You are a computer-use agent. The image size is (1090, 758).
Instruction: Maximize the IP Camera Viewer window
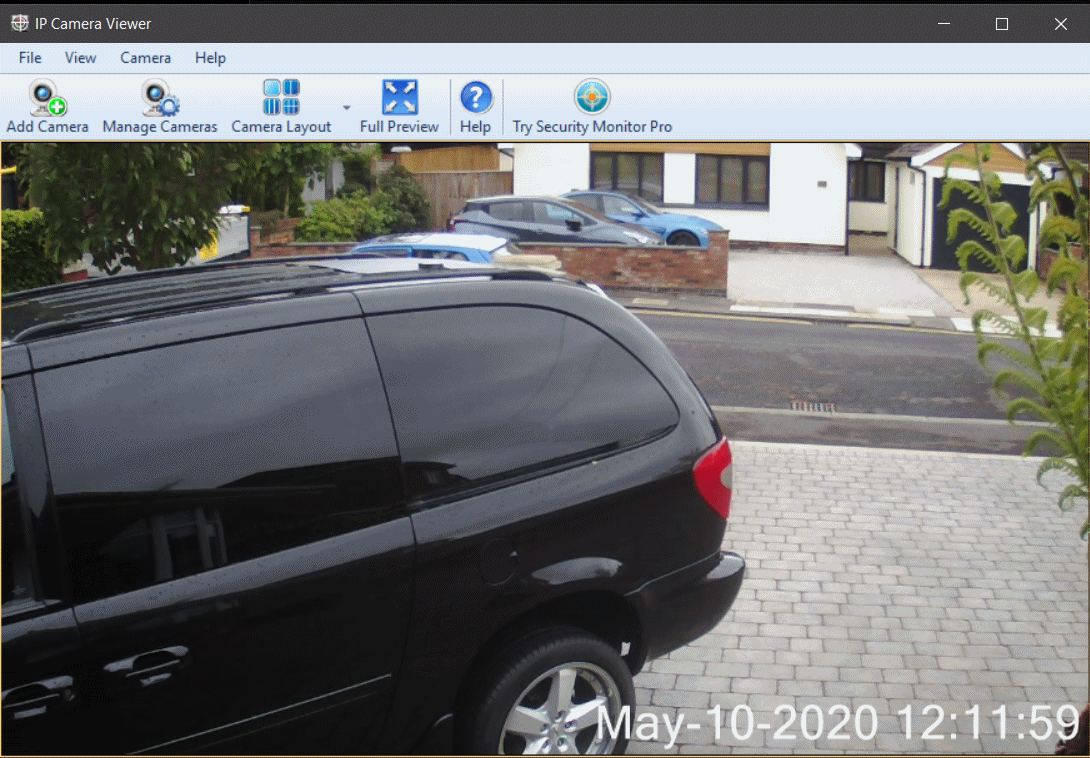tap(1001, 24)
